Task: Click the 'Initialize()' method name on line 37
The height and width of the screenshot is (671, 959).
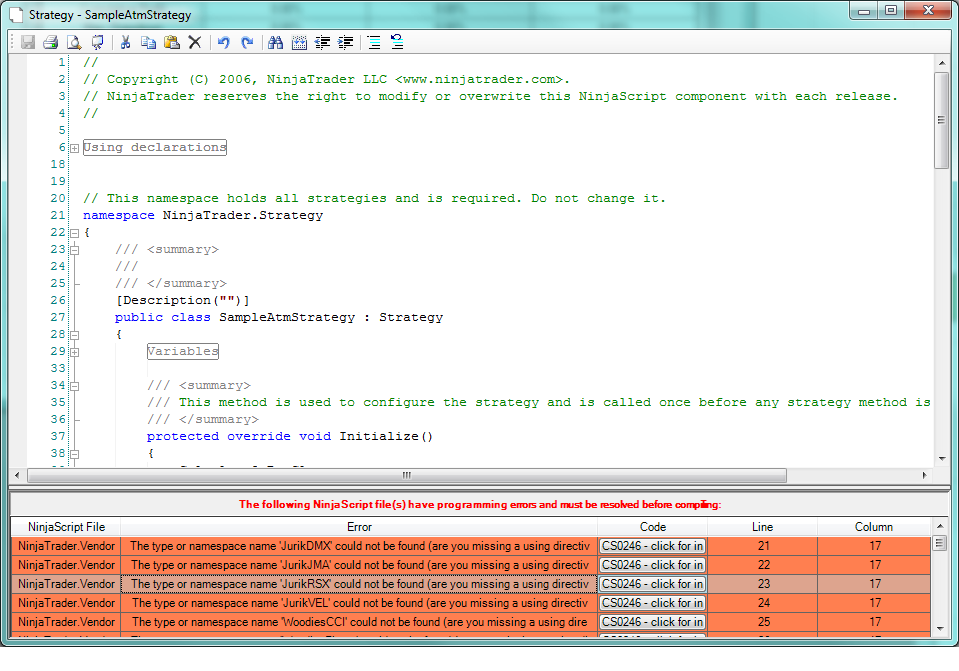Action: pos(386,437)
